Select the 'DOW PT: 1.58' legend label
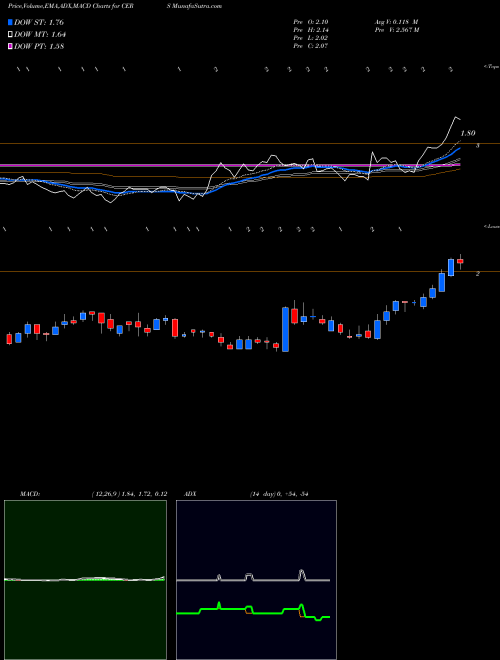 click(x=39, y=46)
